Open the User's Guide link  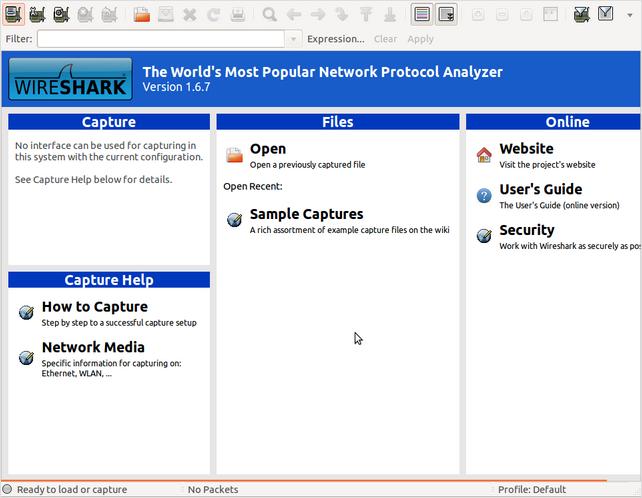[541, 189]
